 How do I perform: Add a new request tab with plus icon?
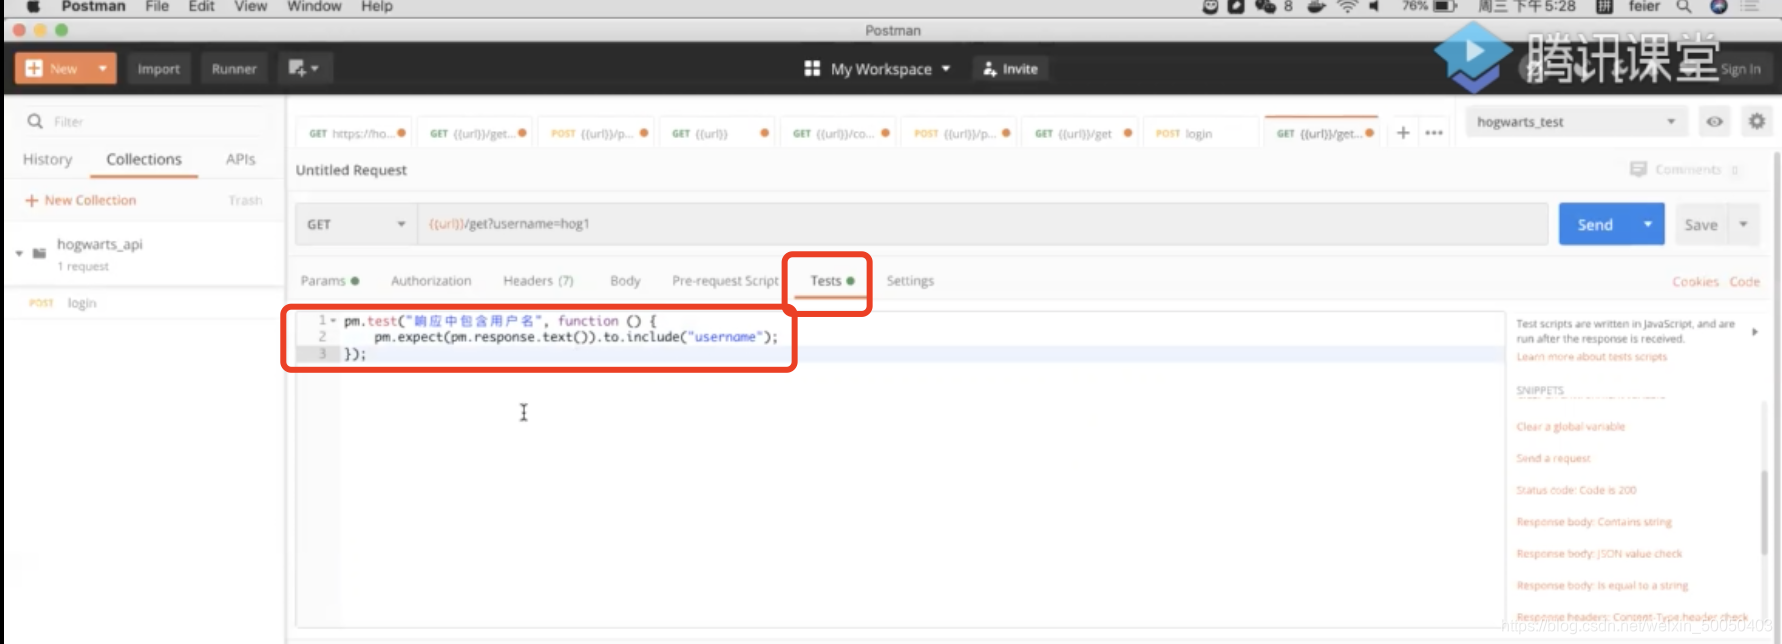pyautogui.click(x=1403, y=132)
